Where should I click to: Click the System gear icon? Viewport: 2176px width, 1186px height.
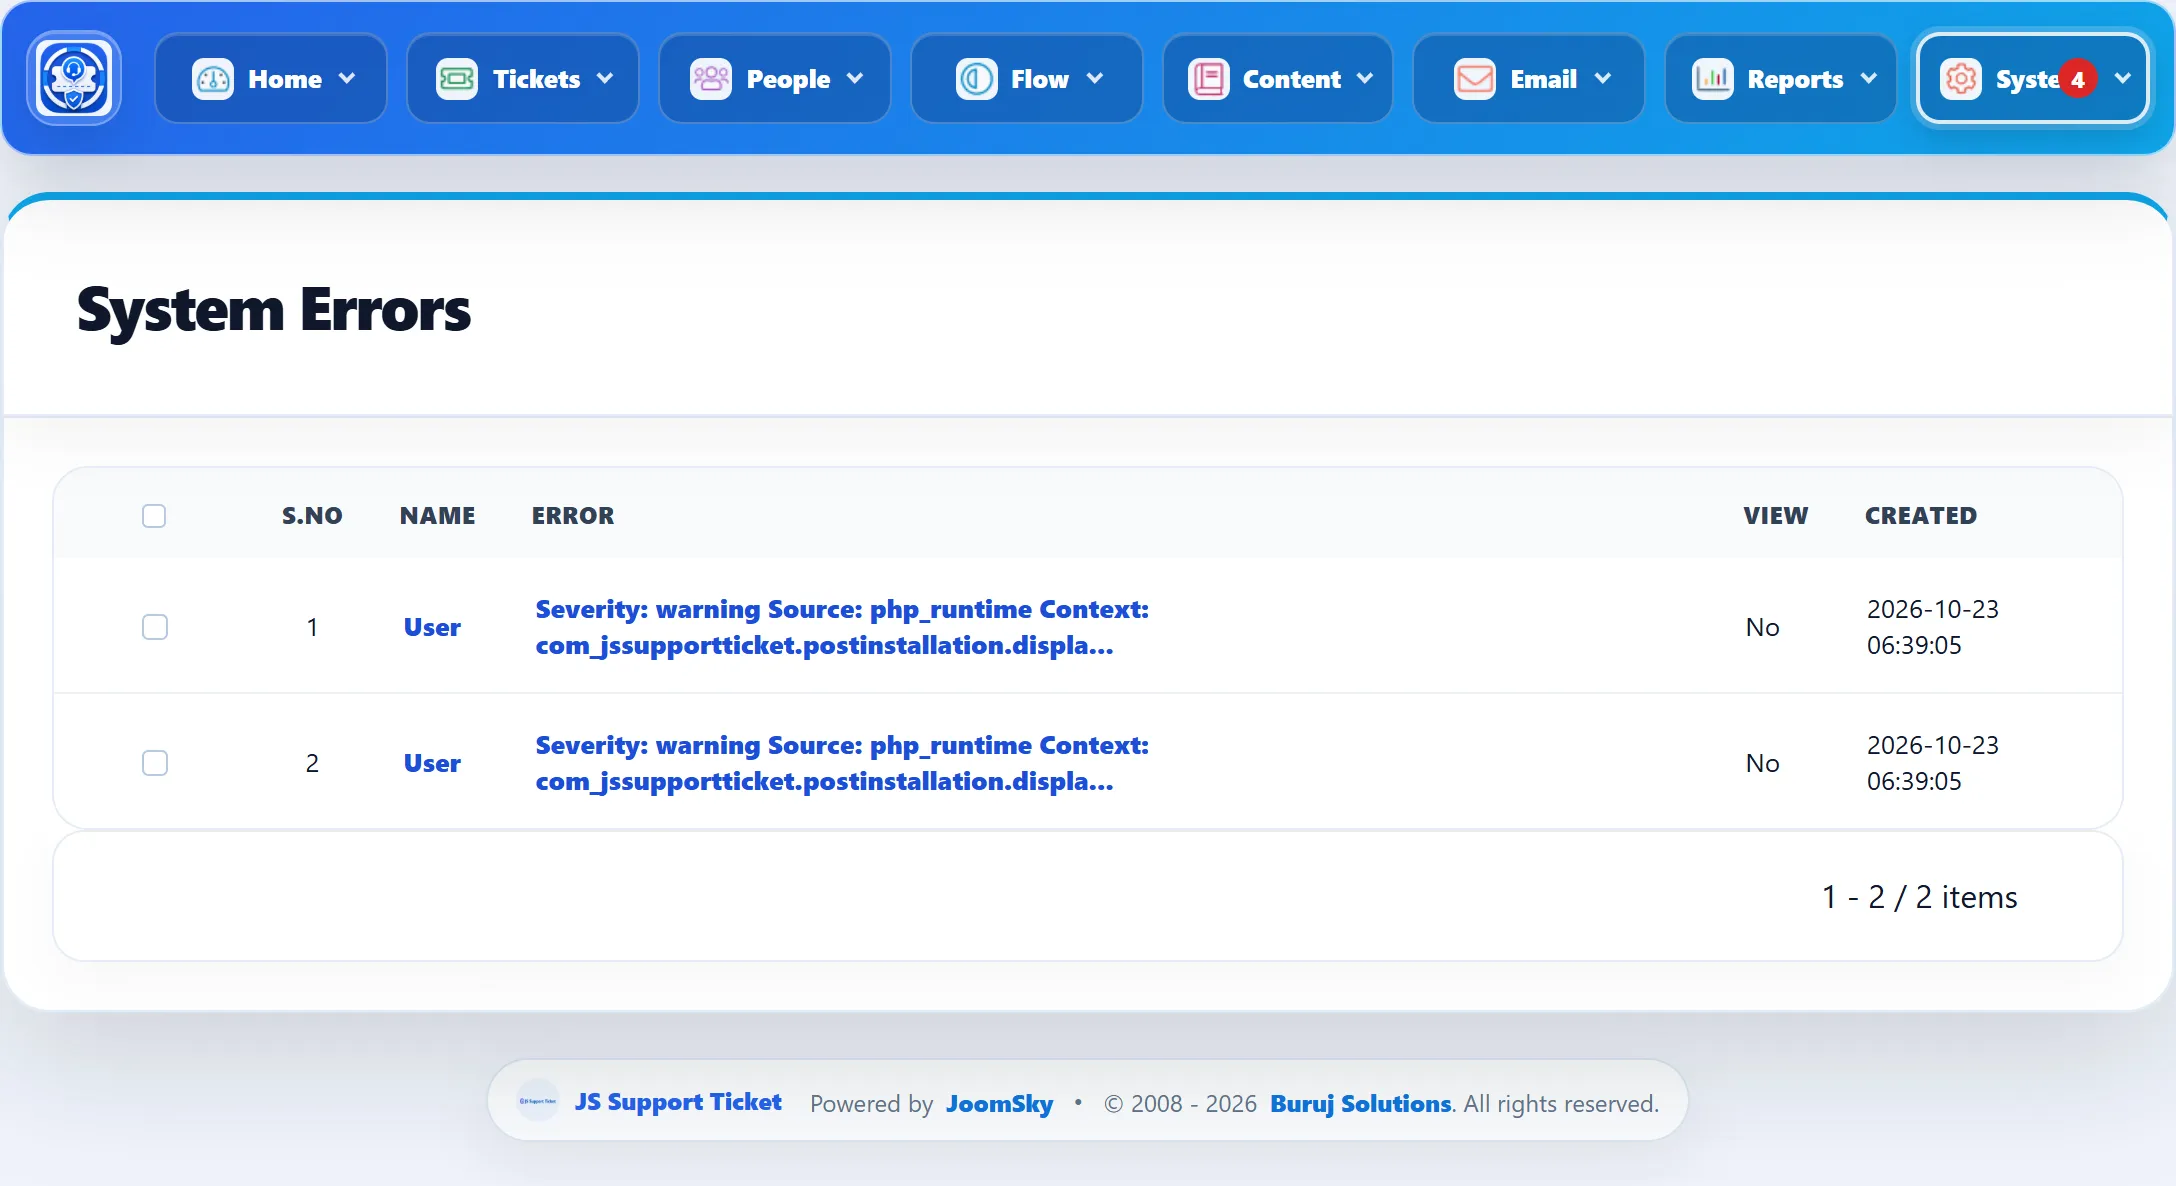coord(1961,79)
